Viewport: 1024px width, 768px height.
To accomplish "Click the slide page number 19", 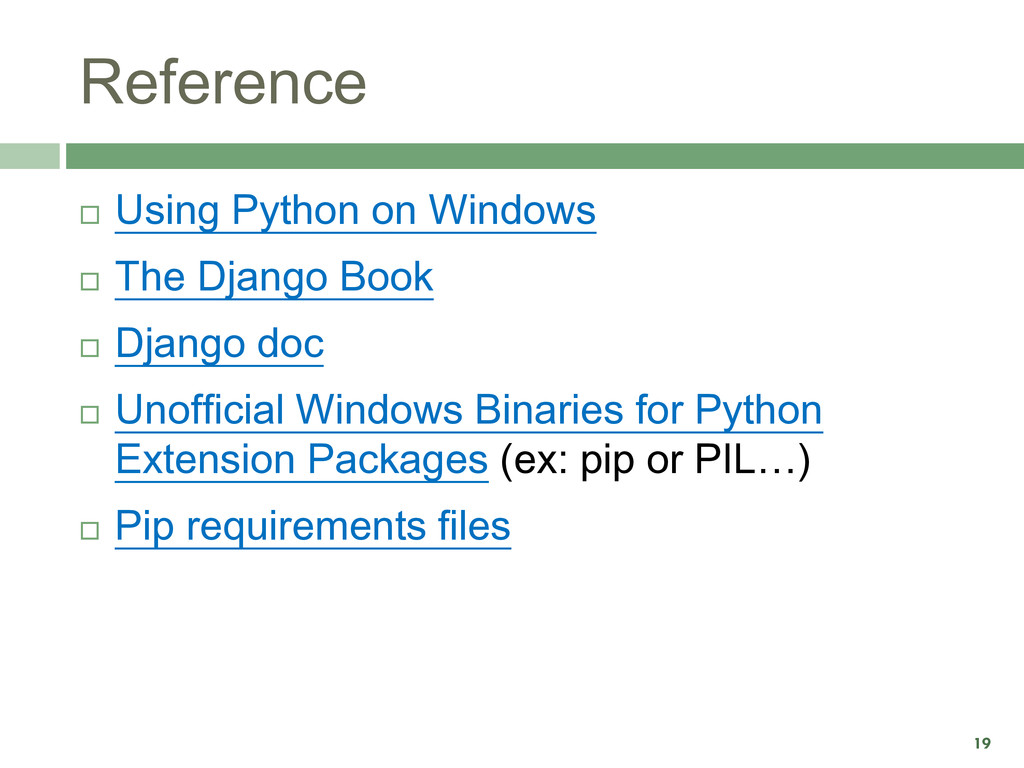I will (x=982, y=743).
